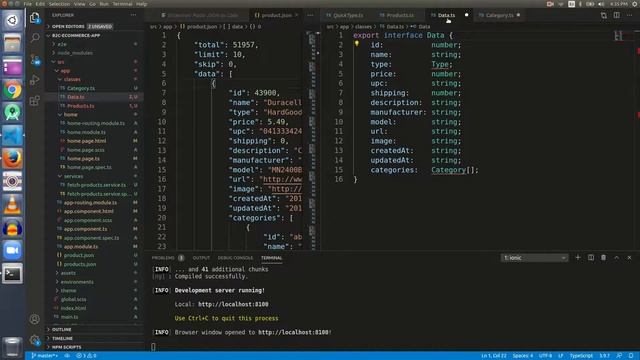Open the Extensions view

click(x=35, y=100)
